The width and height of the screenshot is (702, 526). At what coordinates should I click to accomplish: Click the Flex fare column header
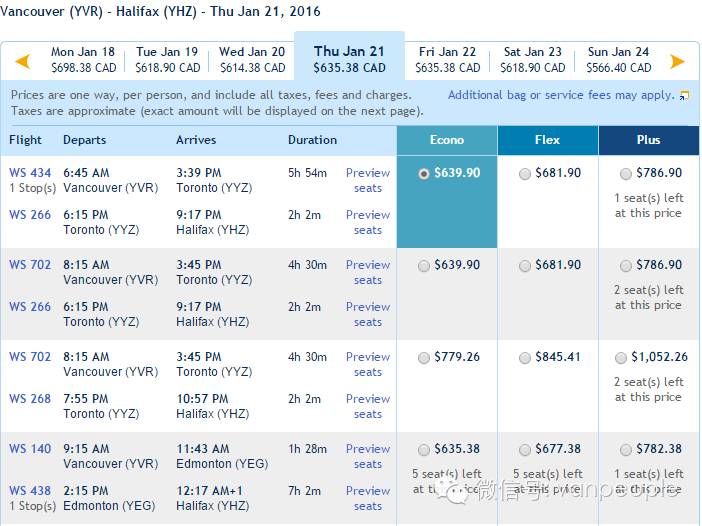pos(548,140)
